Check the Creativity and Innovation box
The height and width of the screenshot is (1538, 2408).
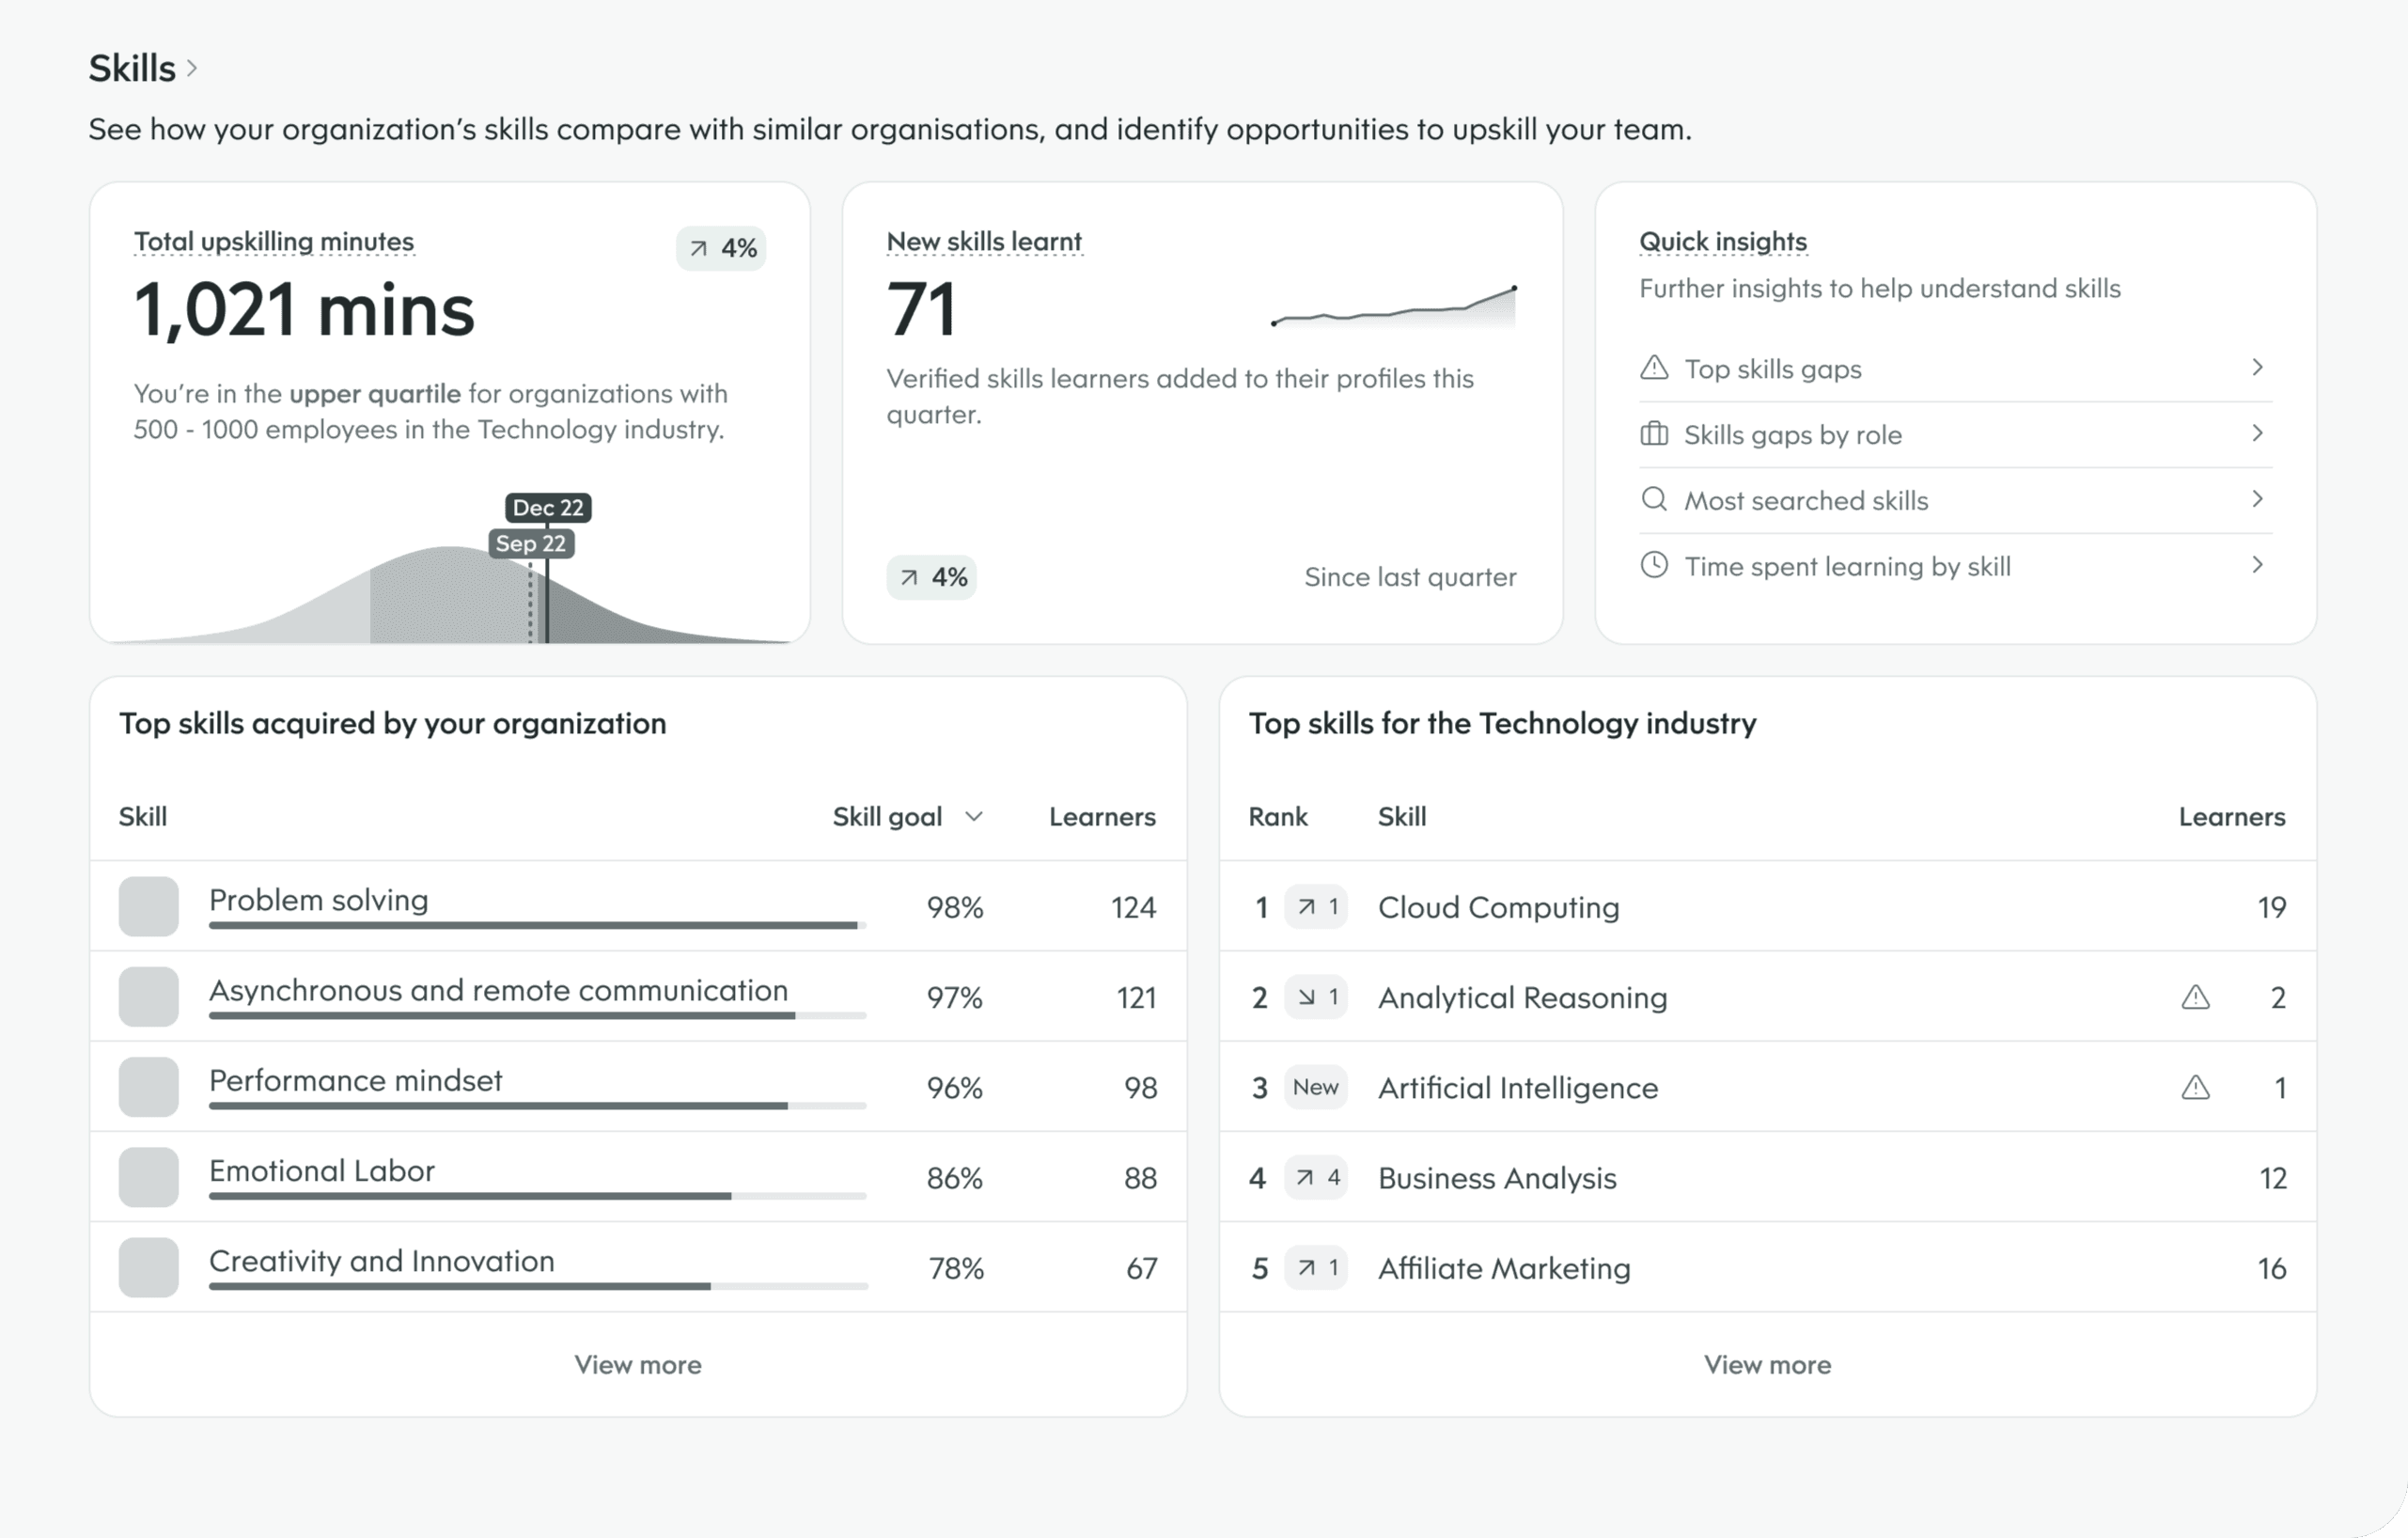pos(148,1267)
